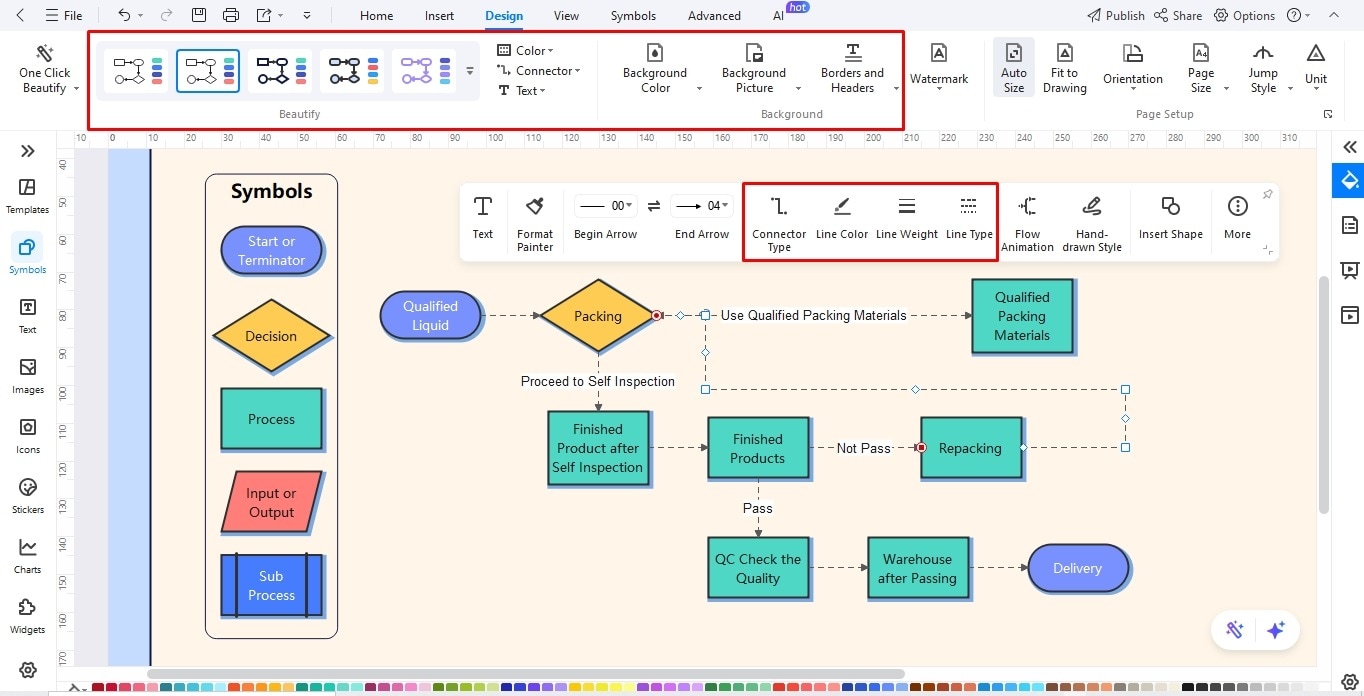The image size is (1364, 696).
Task: Expand the beautify theme gallery
Action: [x=470, y=71]
